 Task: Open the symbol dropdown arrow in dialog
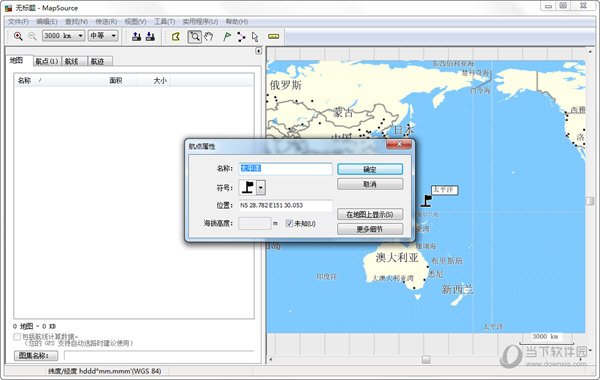tap(261, 188)
